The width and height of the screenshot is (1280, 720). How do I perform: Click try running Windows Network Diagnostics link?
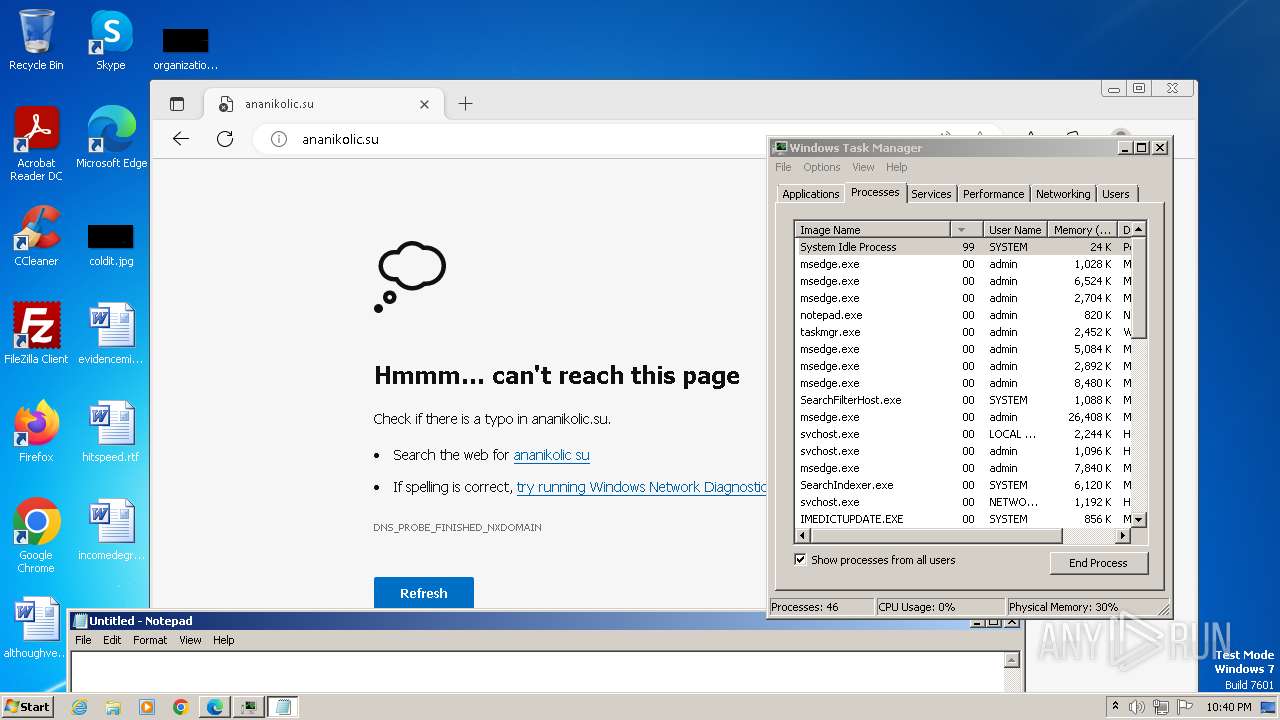pyautogui.click(x=641, y=487)
